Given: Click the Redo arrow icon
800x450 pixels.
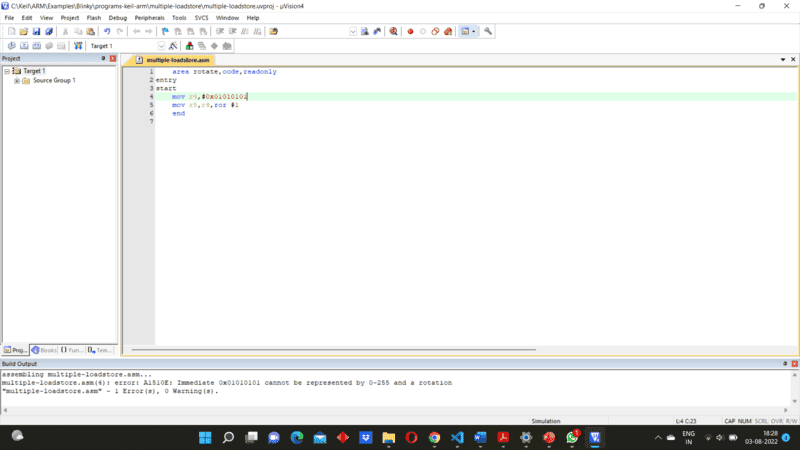Looking at the screenshot, I should [120, 32].
